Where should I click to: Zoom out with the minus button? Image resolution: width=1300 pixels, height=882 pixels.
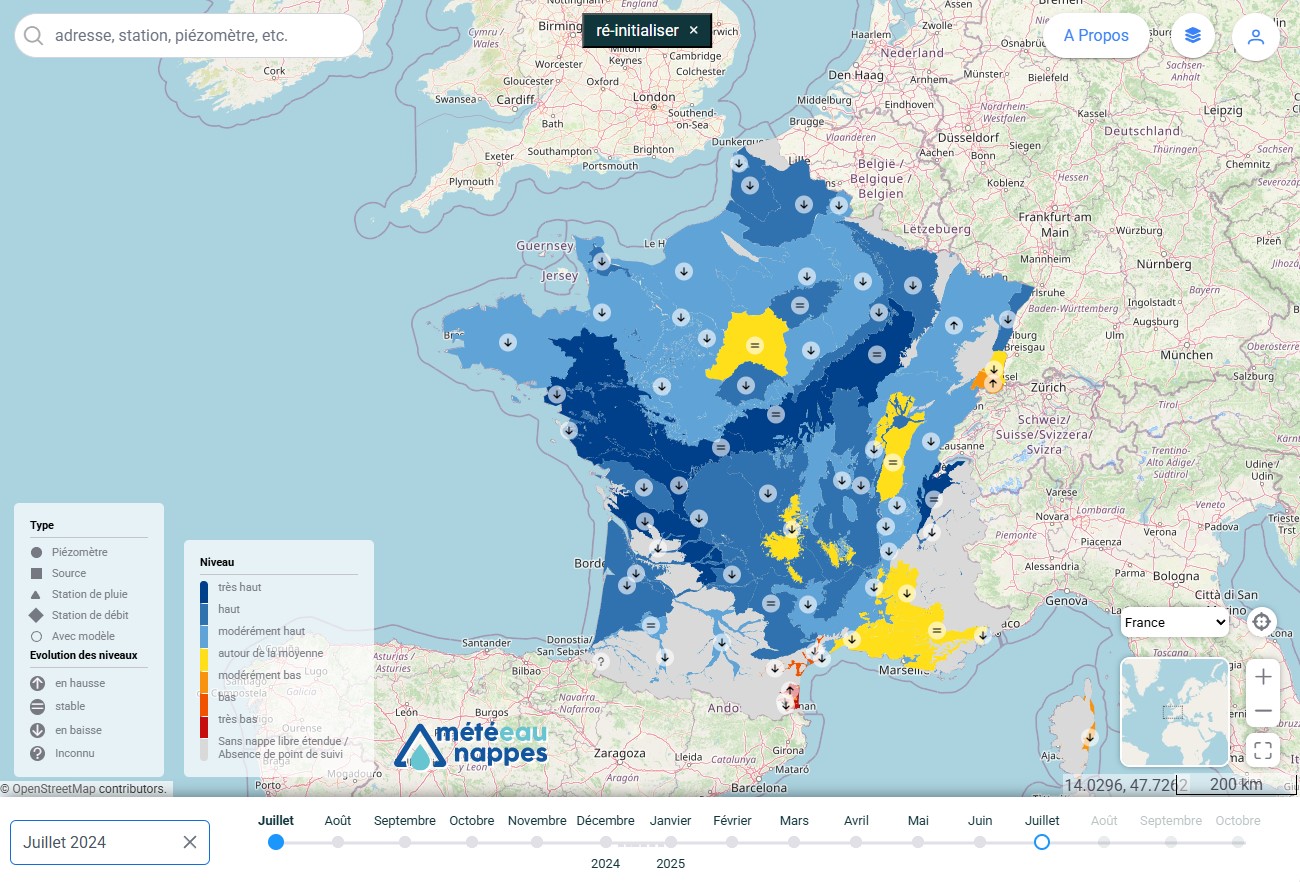coord(1263,711)
